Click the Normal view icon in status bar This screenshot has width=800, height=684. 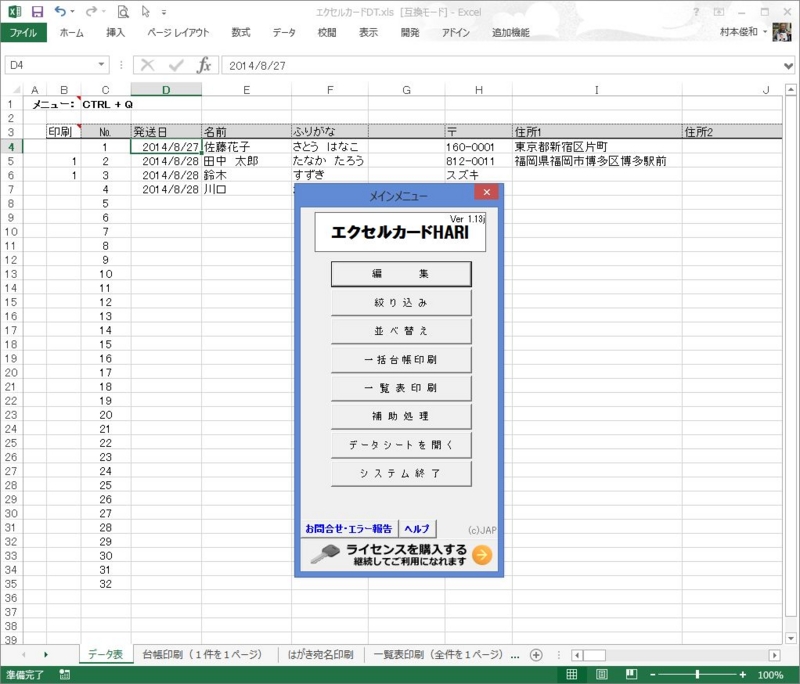pos(573,674)
